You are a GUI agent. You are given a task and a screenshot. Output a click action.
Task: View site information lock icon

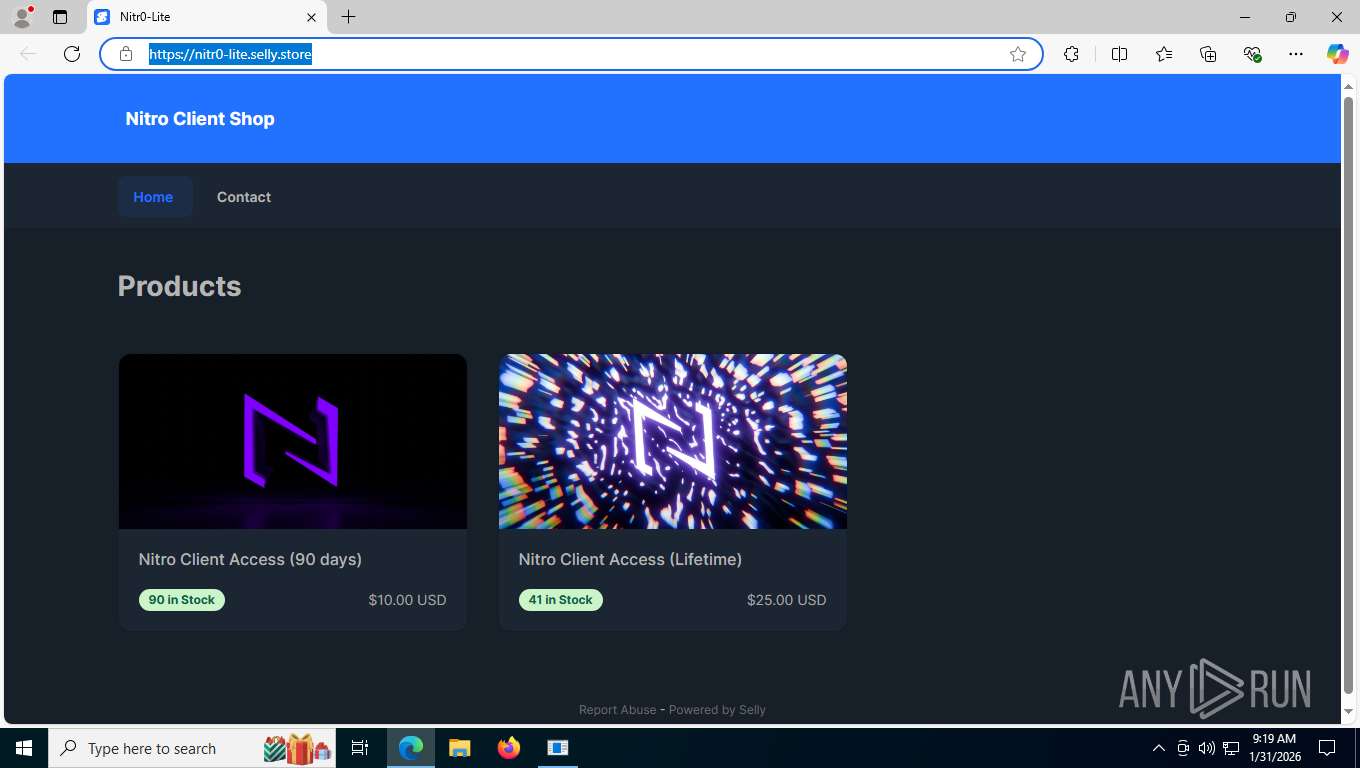(126, 54)
